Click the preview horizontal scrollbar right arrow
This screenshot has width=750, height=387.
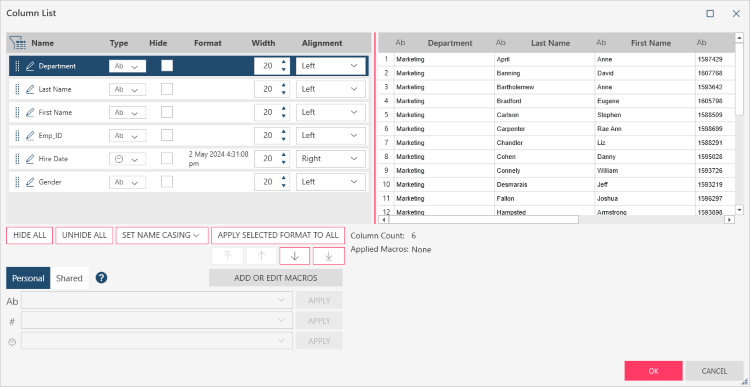pyautogui.click(x=729, y=220)
